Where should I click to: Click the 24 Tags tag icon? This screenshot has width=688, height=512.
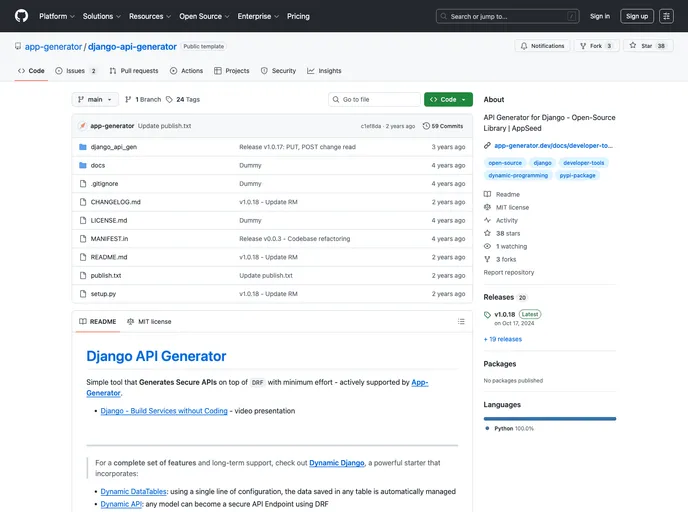[x=169, y=100]
